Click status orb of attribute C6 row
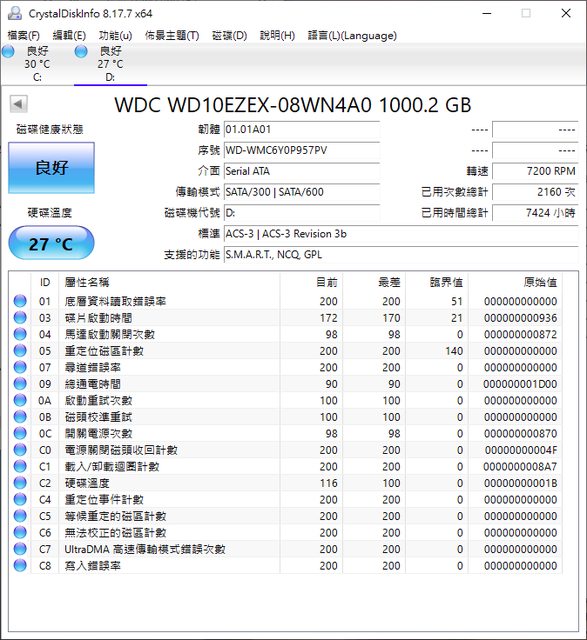The image size is (587, 640). [x=20, y=533]
